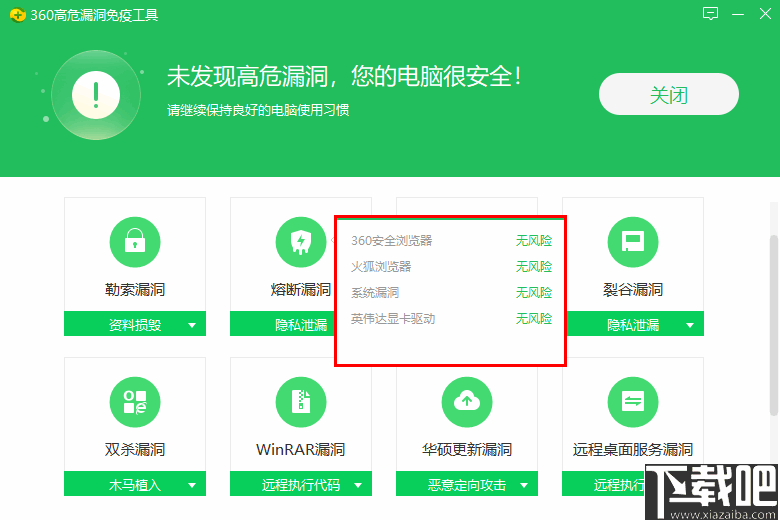Click the 请继续保持良好的电脑使用习惯 subtitle

point(258,110)
